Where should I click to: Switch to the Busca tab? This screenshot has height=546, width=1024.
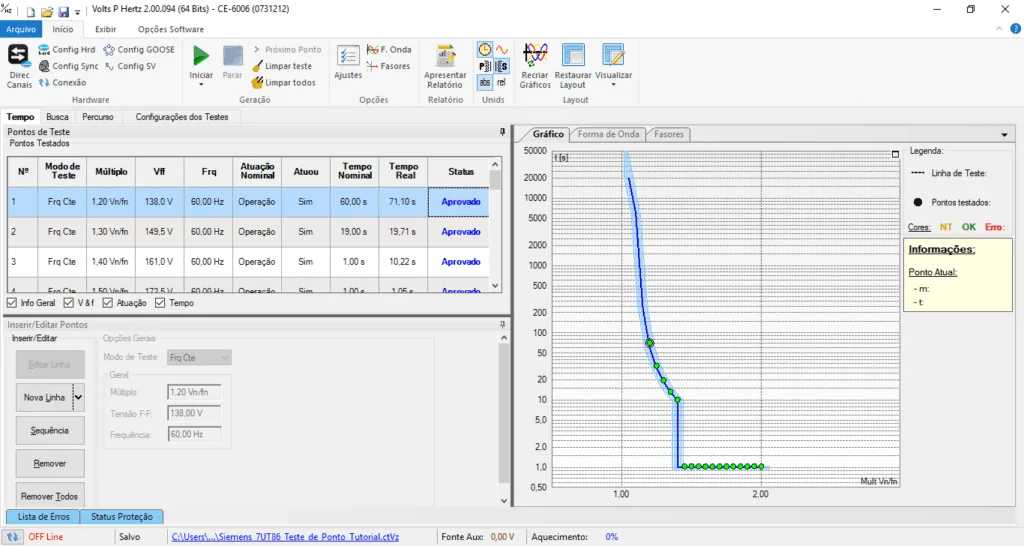coord(57,117)
